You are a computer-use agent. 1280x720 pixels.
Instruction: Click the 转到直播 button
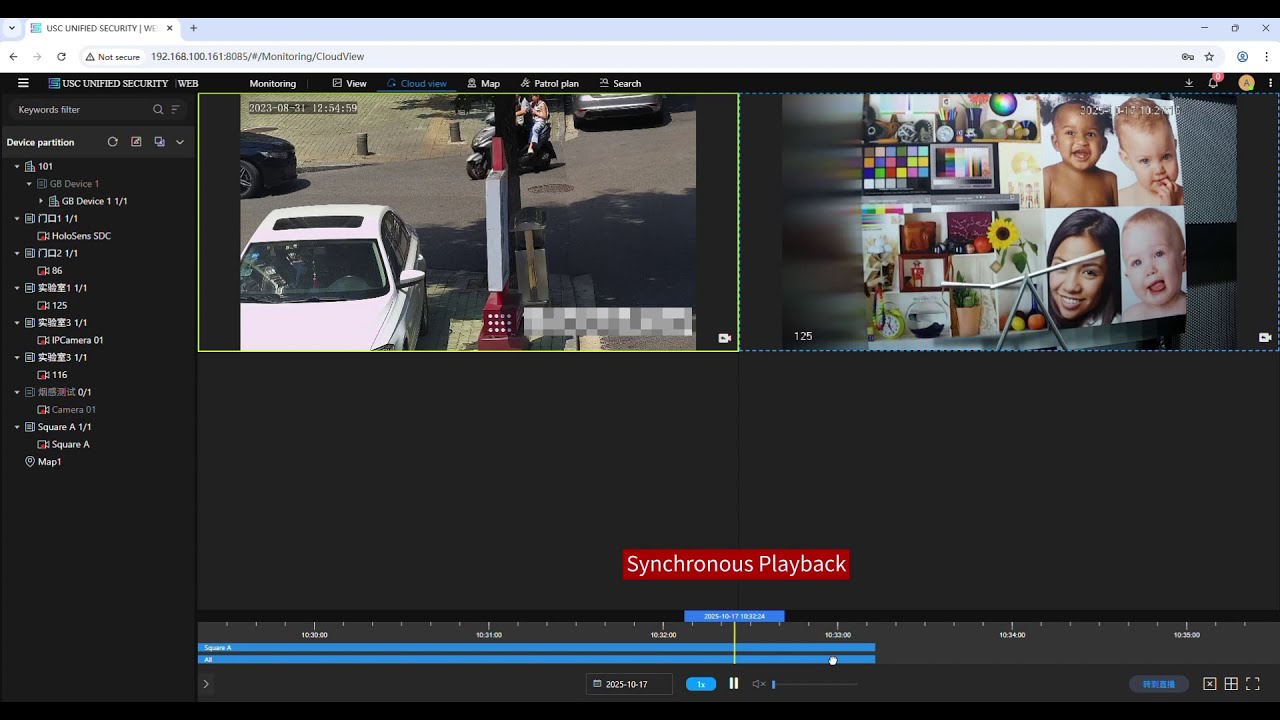[1158, 684]
